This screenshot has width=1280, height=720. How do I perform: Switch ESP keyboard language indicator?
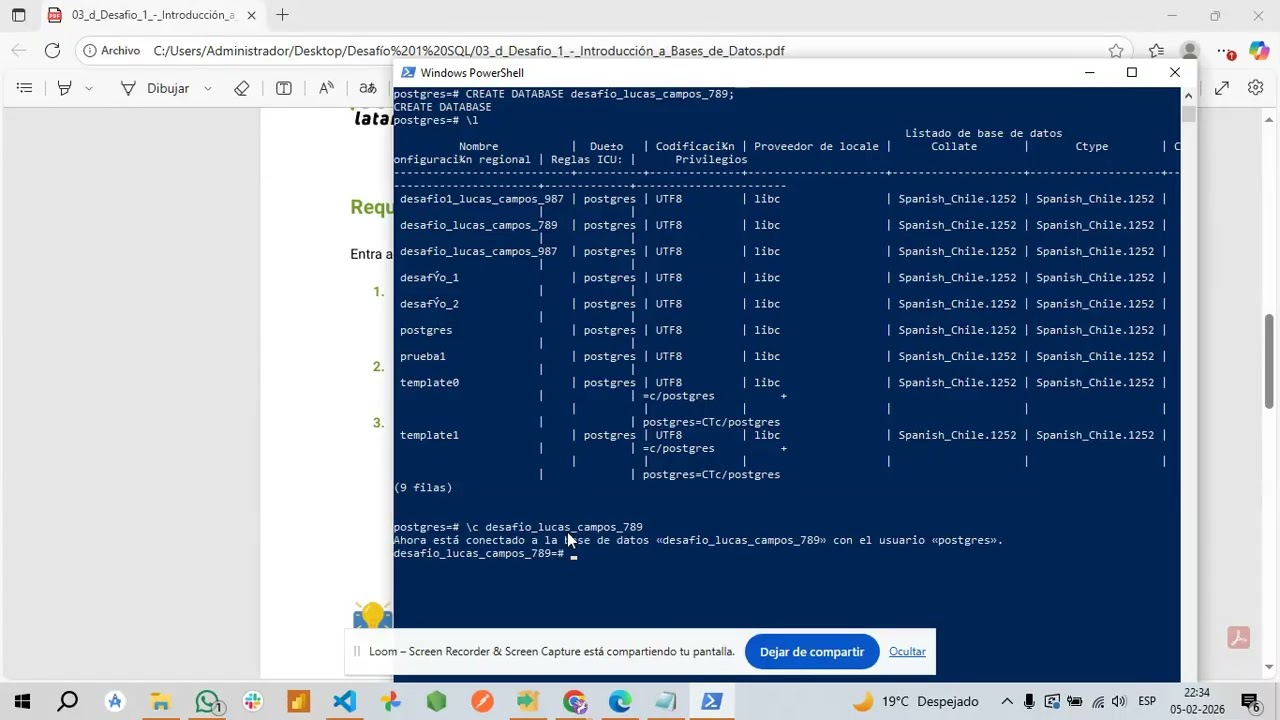click(x=1147, y=702)
